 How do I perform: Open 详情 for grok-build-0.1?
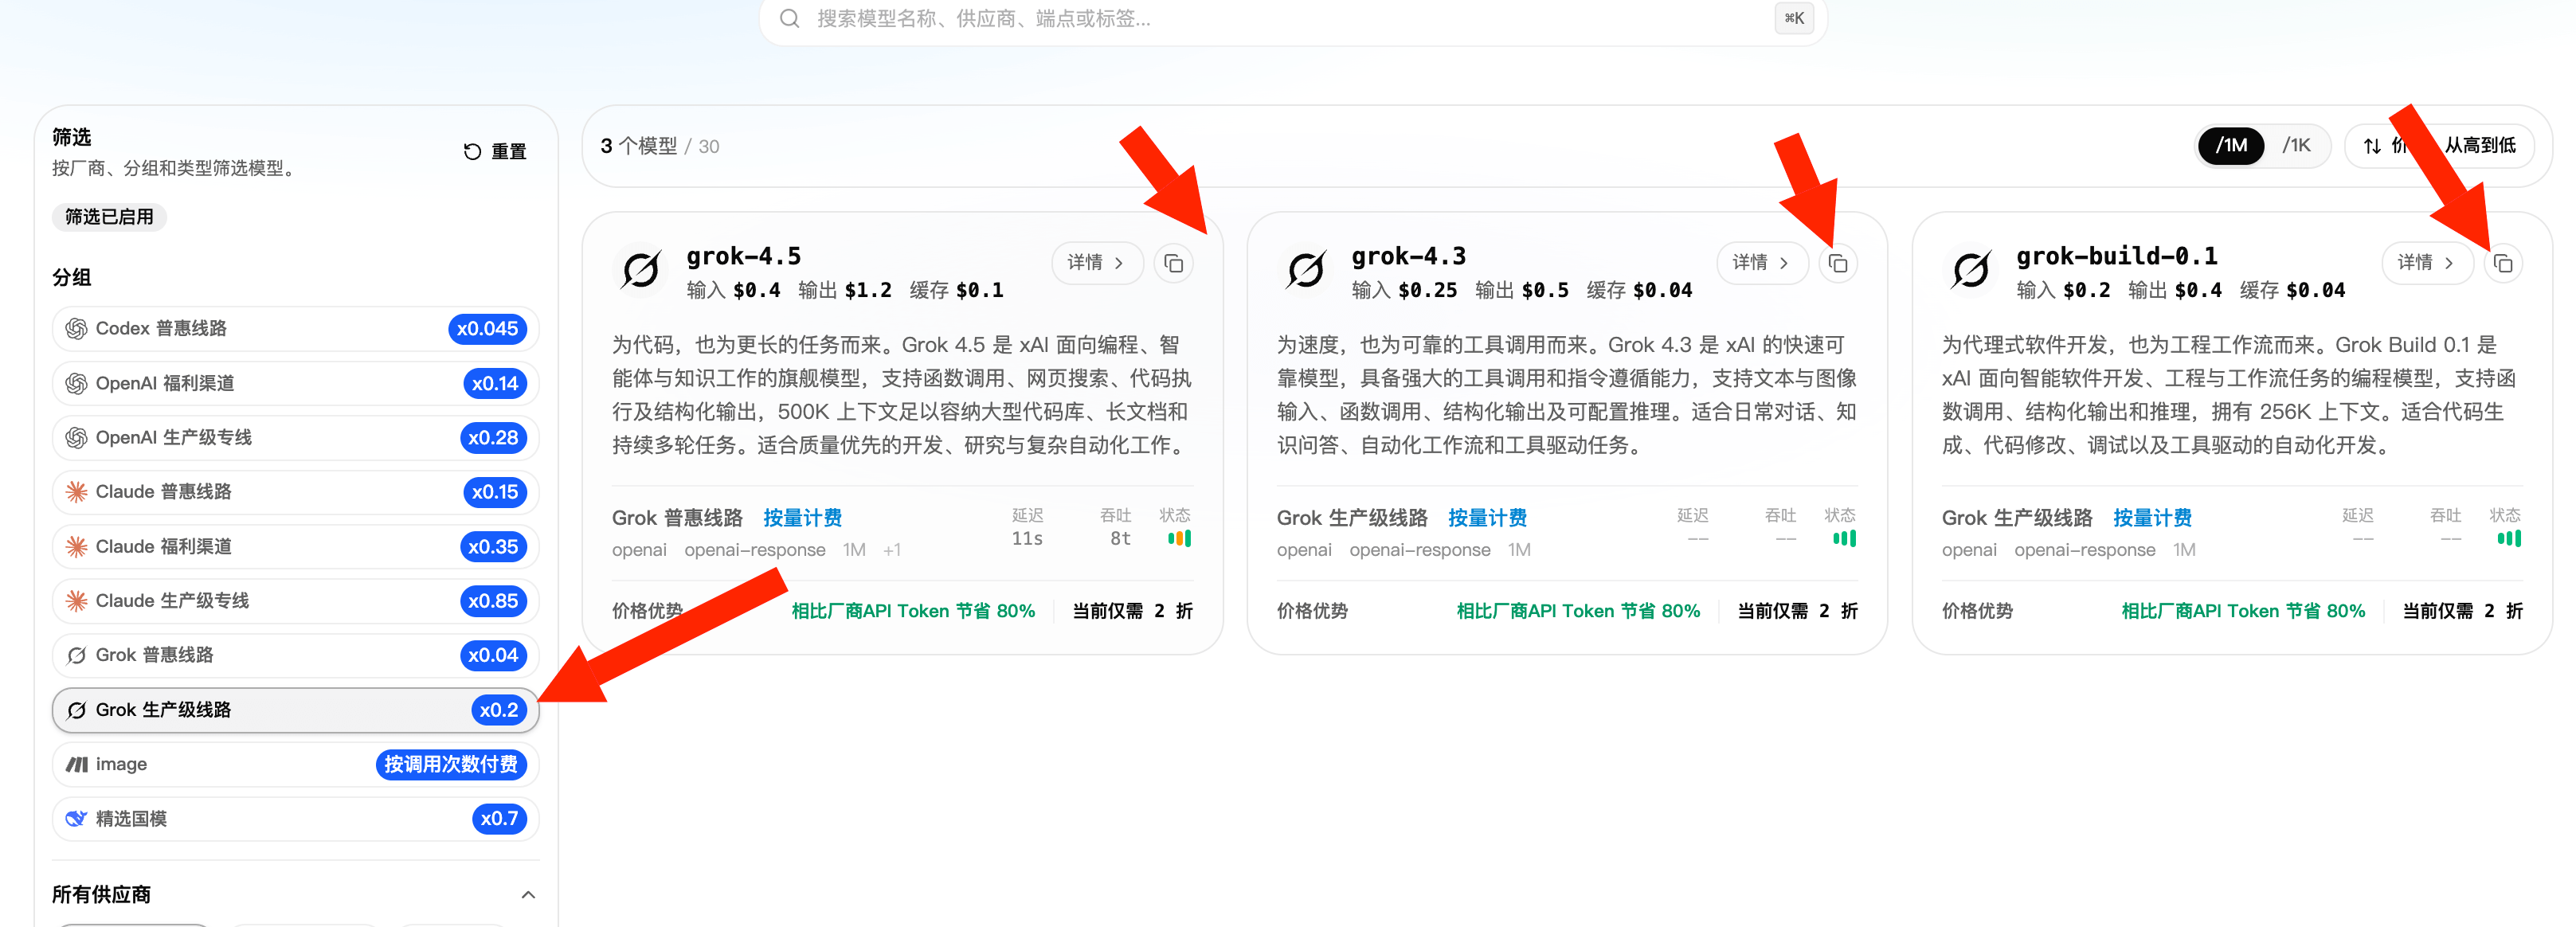2426,263
